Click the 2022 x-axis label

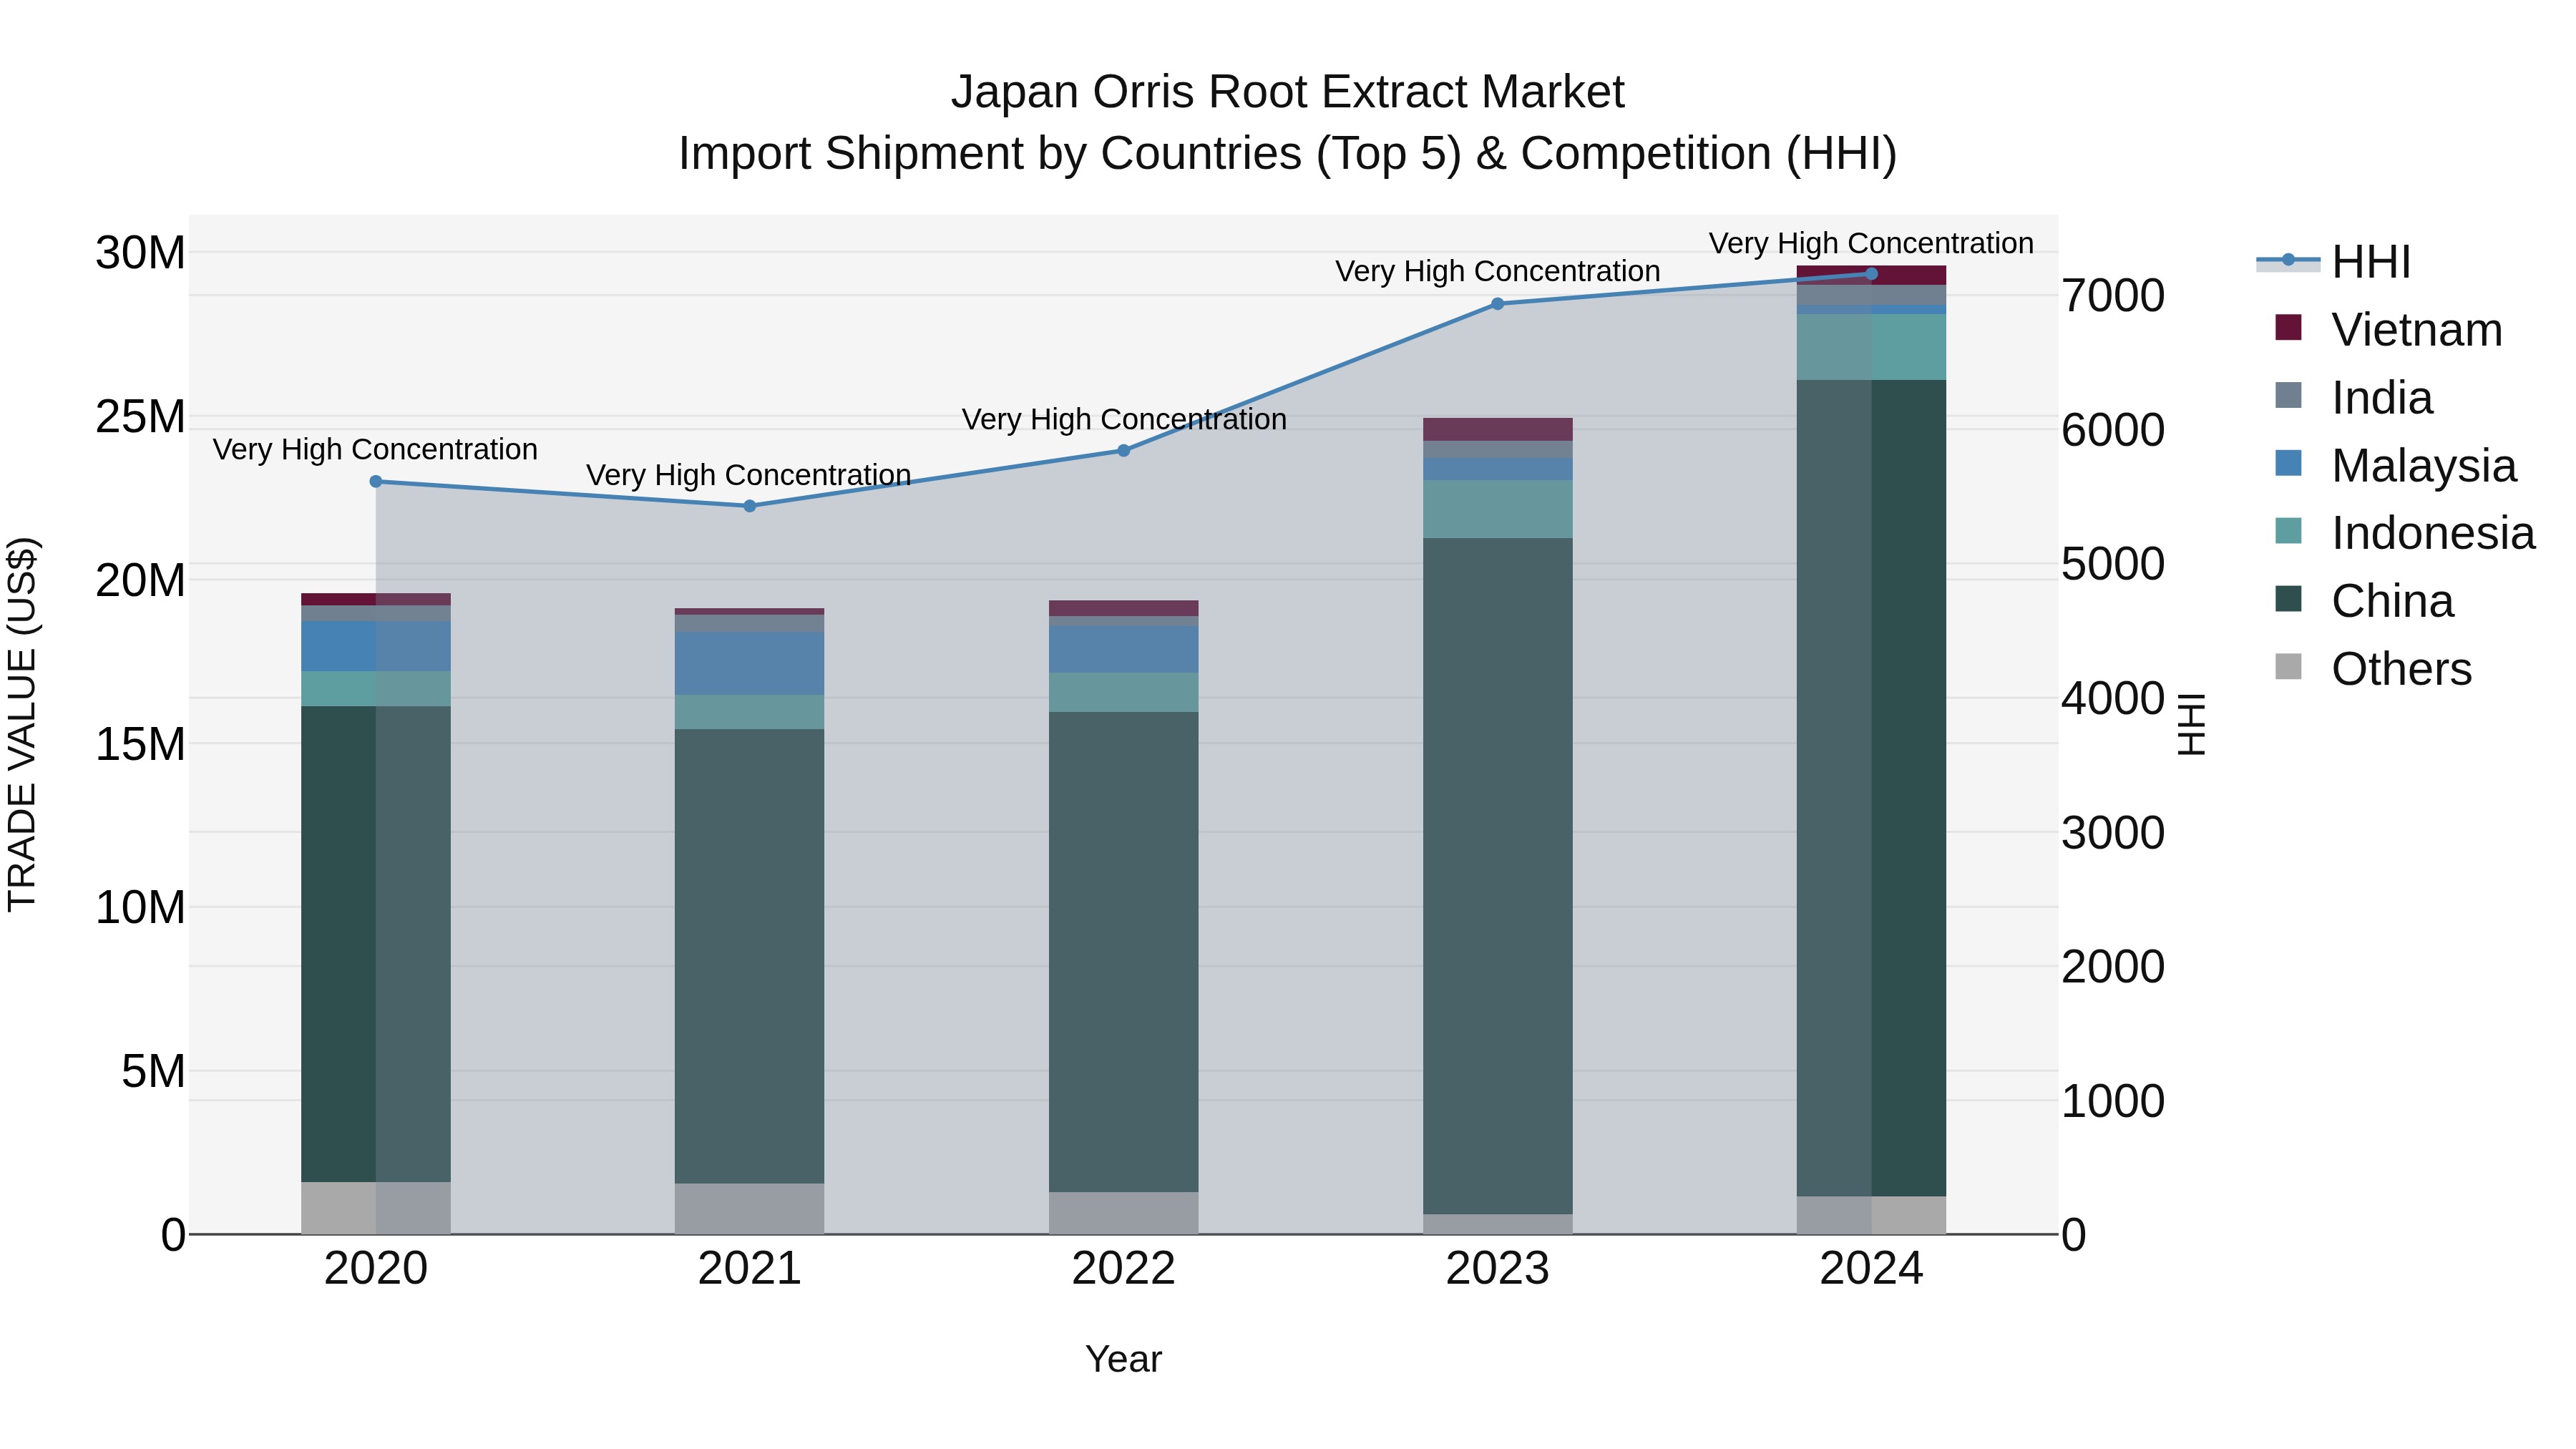tap(1124, 1269)
